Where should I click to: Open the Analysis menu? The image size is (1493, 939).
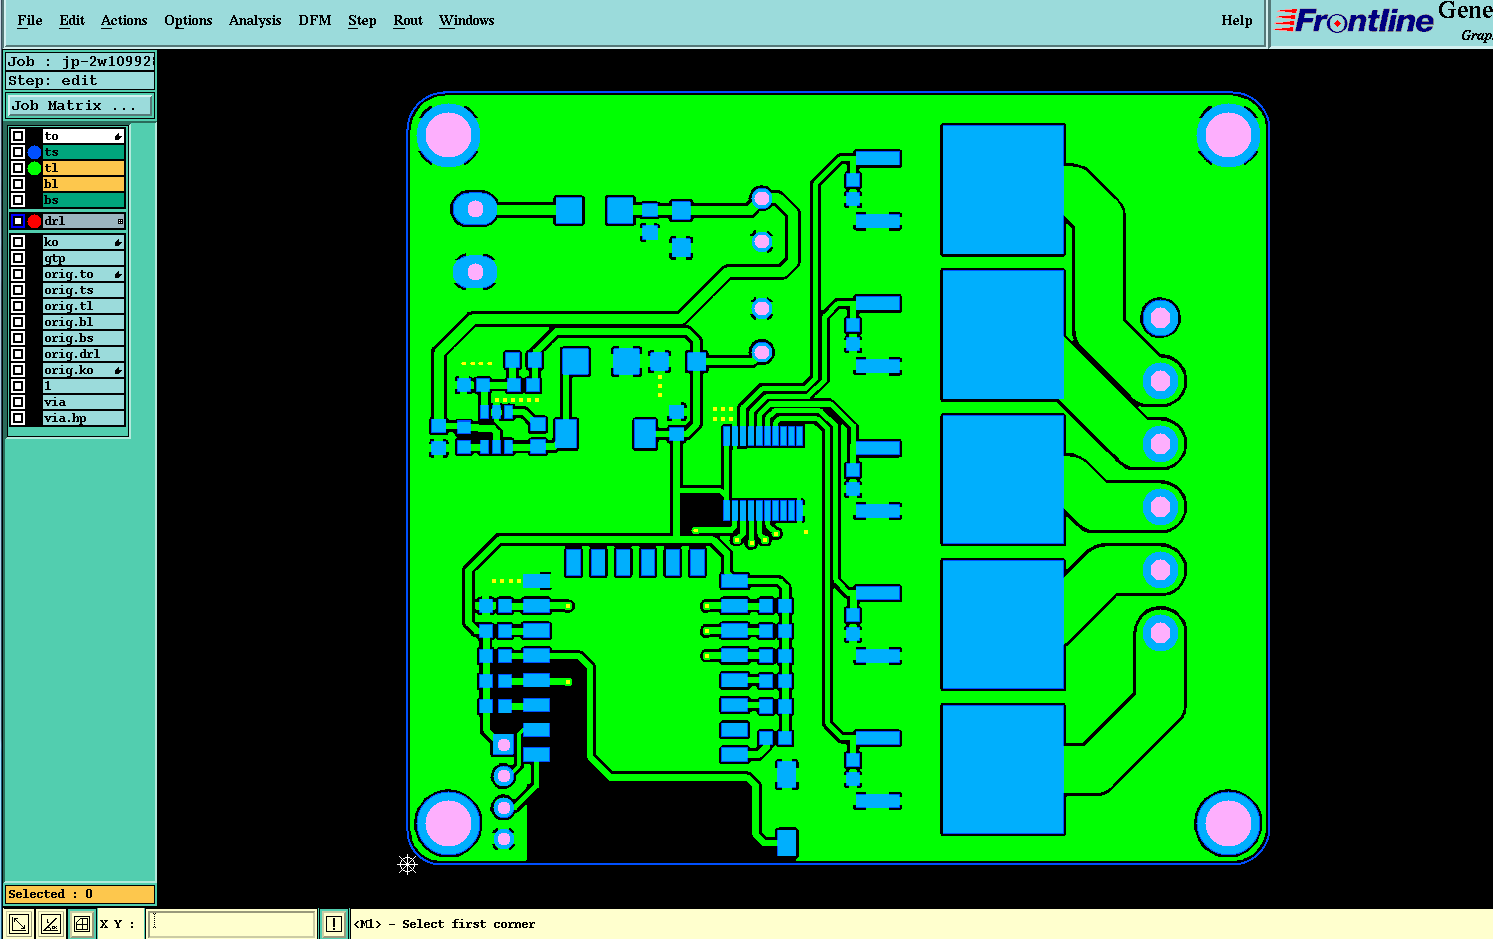[255, 20]
